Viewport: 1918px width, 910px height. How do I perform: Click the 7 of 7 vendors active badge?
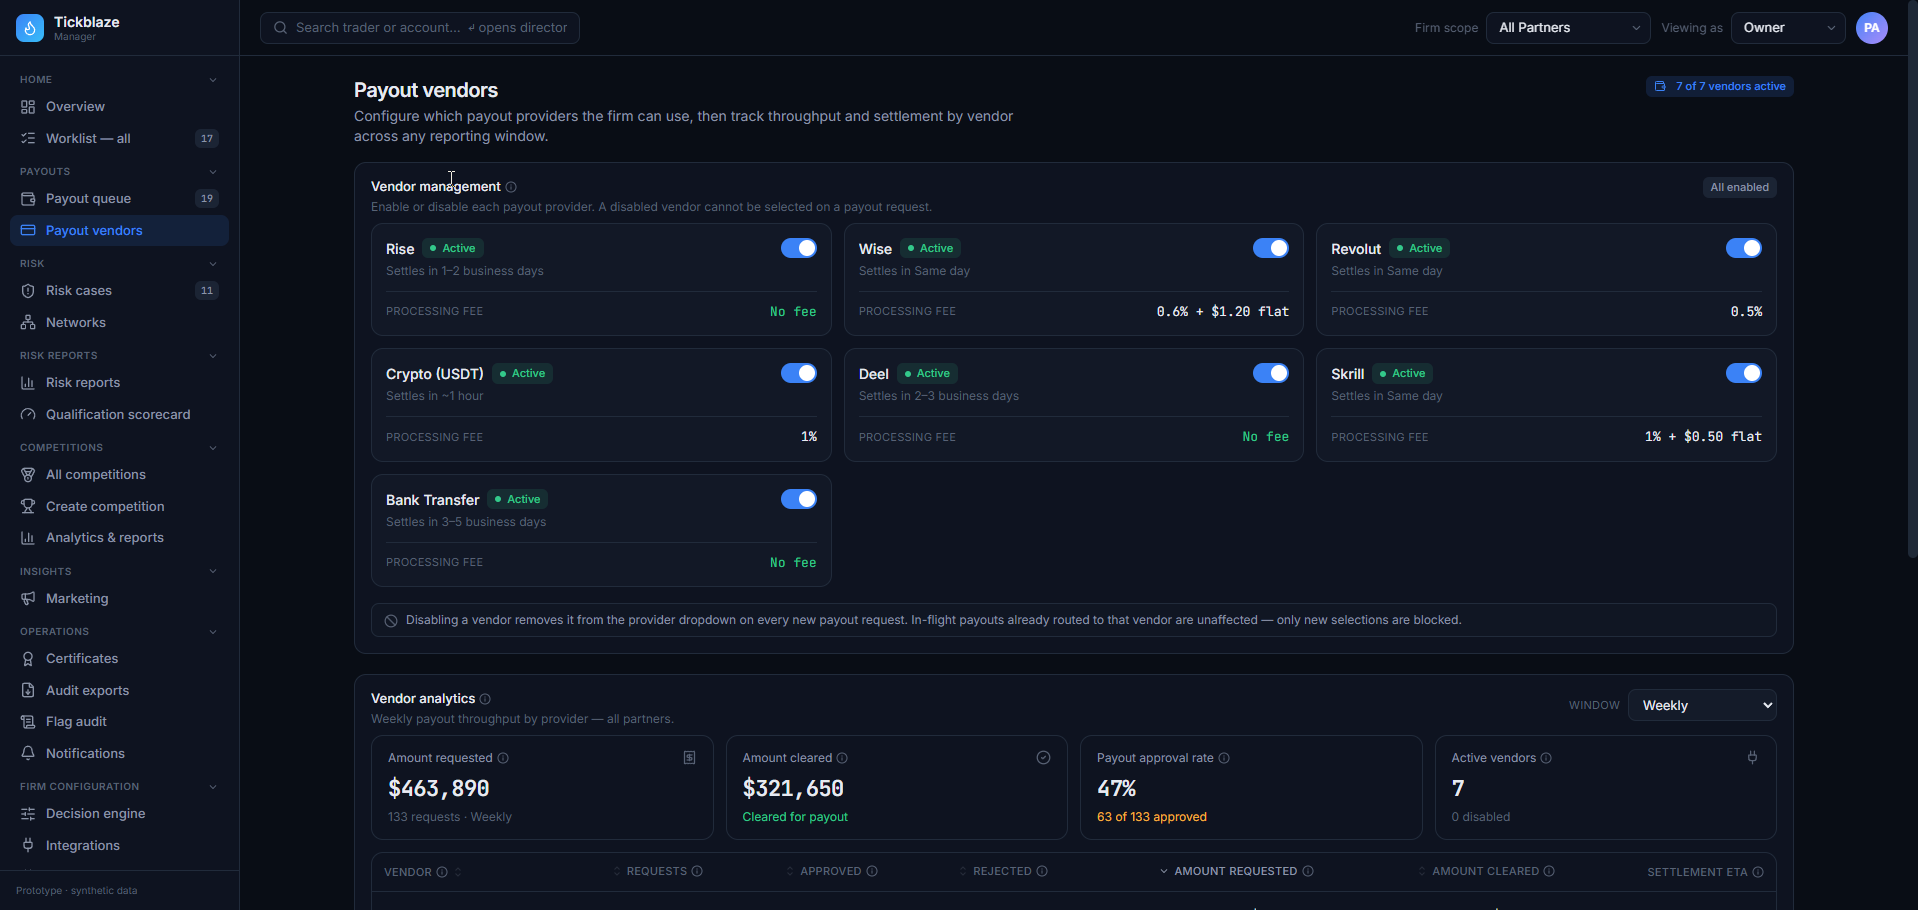pyautogui.click(x=1719, y=87)
